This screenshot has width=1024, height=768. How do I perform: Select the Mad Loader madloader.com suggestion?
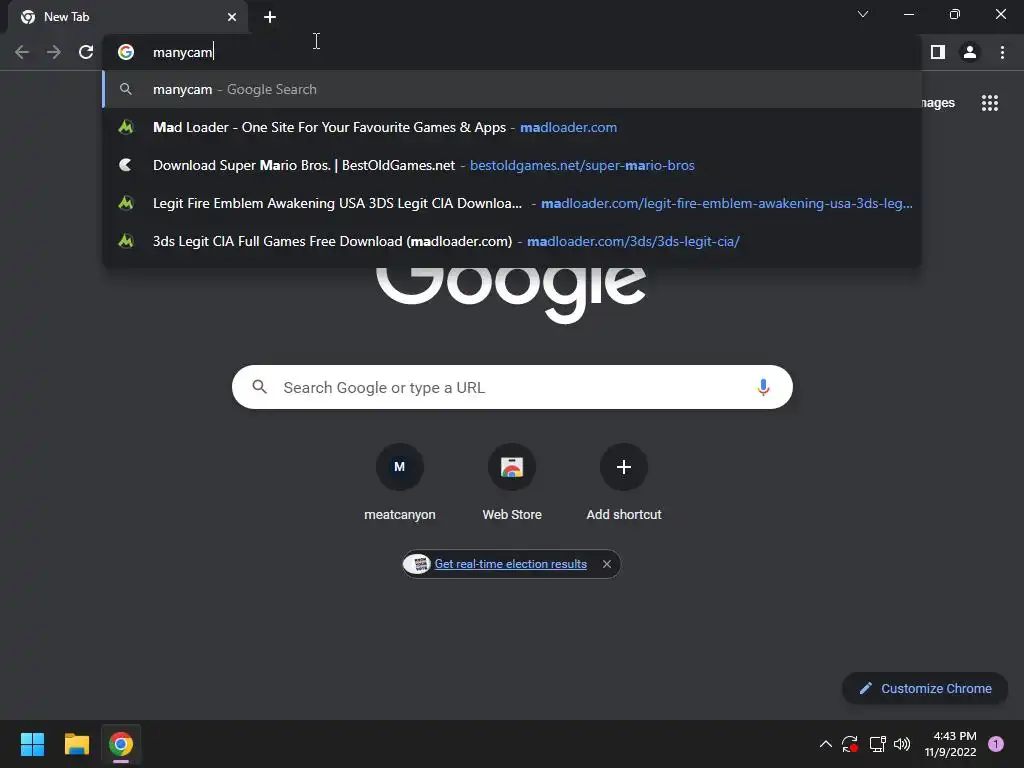(x=512, y=127)
